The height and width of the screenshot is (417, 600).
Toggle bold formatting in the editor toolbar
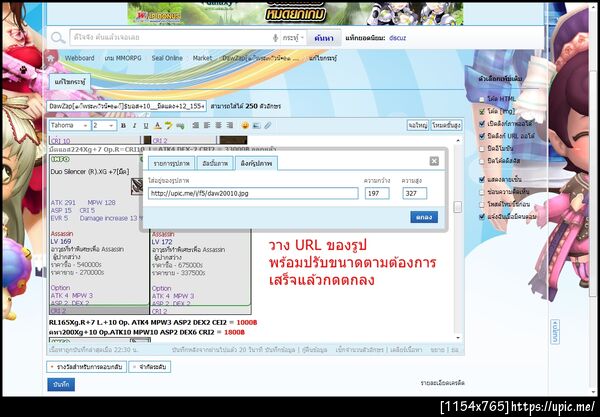123,125
